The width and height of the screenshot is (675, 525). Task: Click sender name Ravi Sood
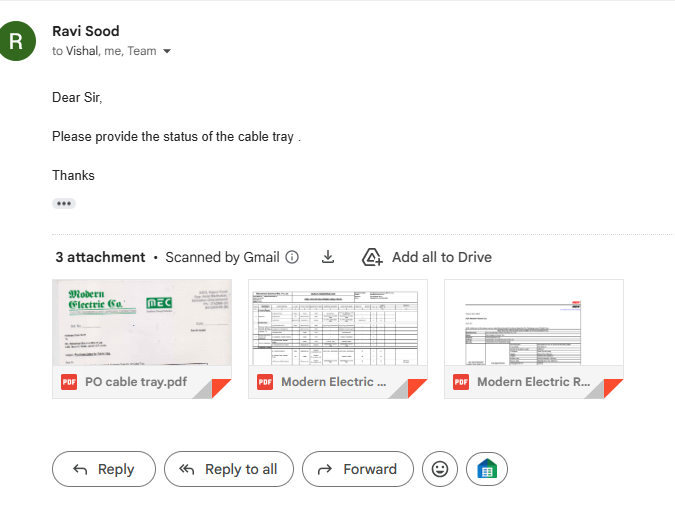tap(85, 31)
